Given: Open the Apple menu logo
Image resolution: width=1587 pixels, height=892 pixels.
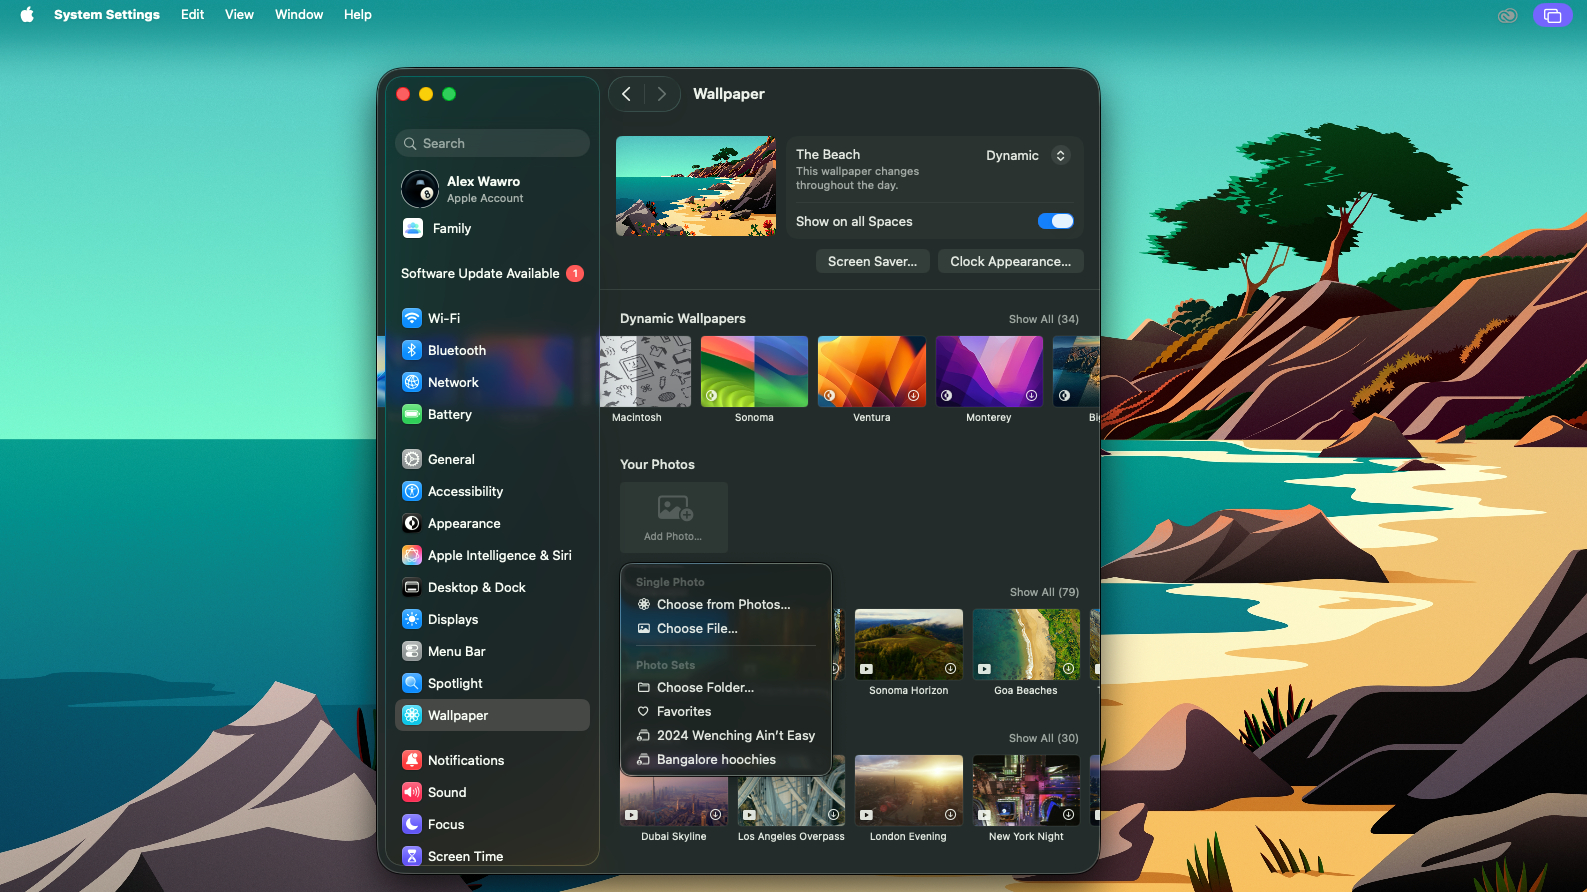Looking at the screenshot, I should pyautogui.click(x=27, y=14).
